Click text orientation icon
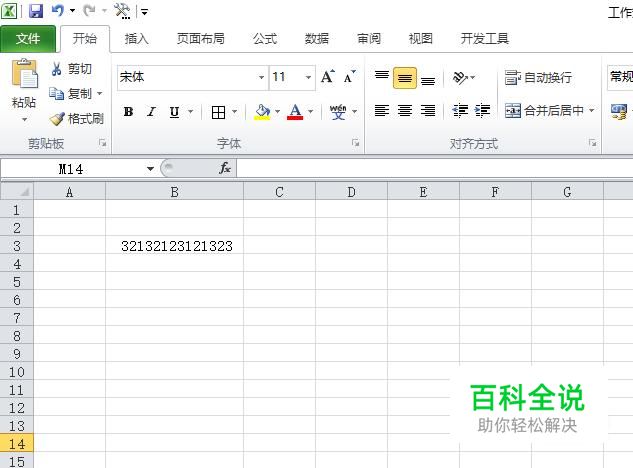 pyautogui.click(x=461, y=77)
